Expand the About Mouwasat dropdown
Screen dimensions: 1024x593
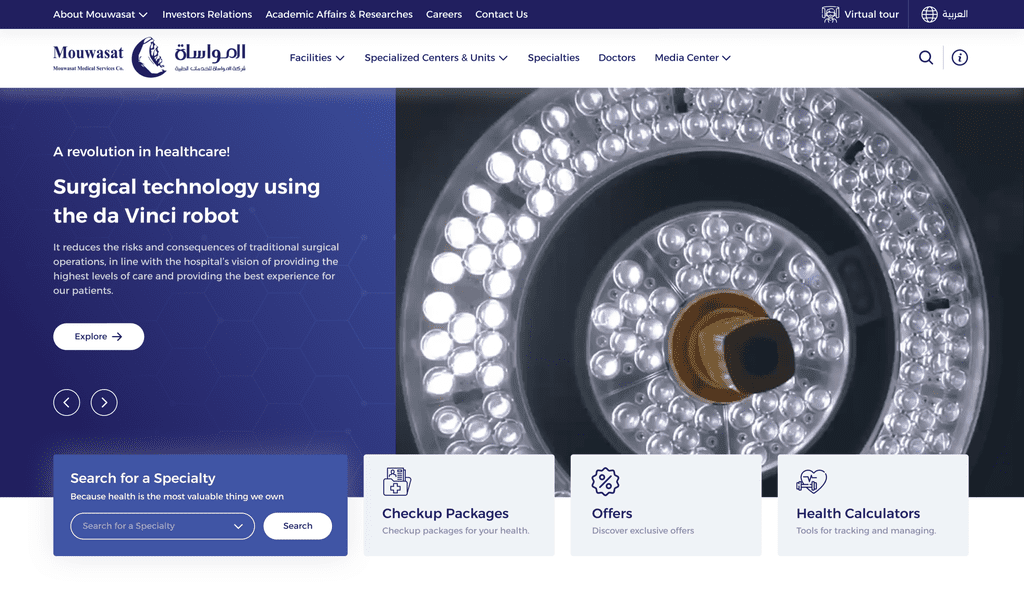101,14
